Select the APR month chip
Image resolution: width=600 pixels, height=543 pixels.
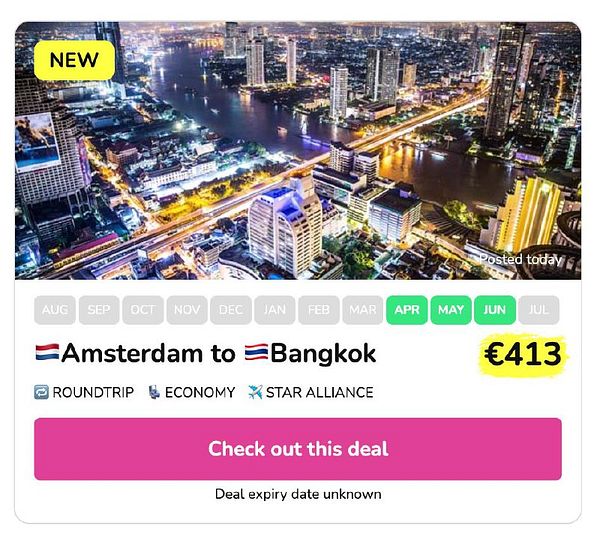point(407,310)
